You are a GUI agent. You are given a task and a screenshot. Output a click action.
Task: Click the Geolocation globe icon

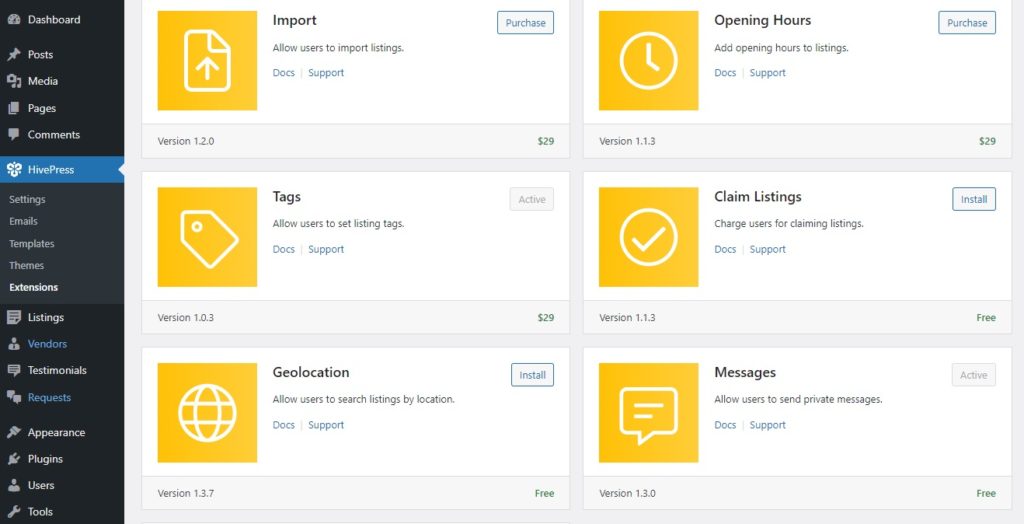207,413
